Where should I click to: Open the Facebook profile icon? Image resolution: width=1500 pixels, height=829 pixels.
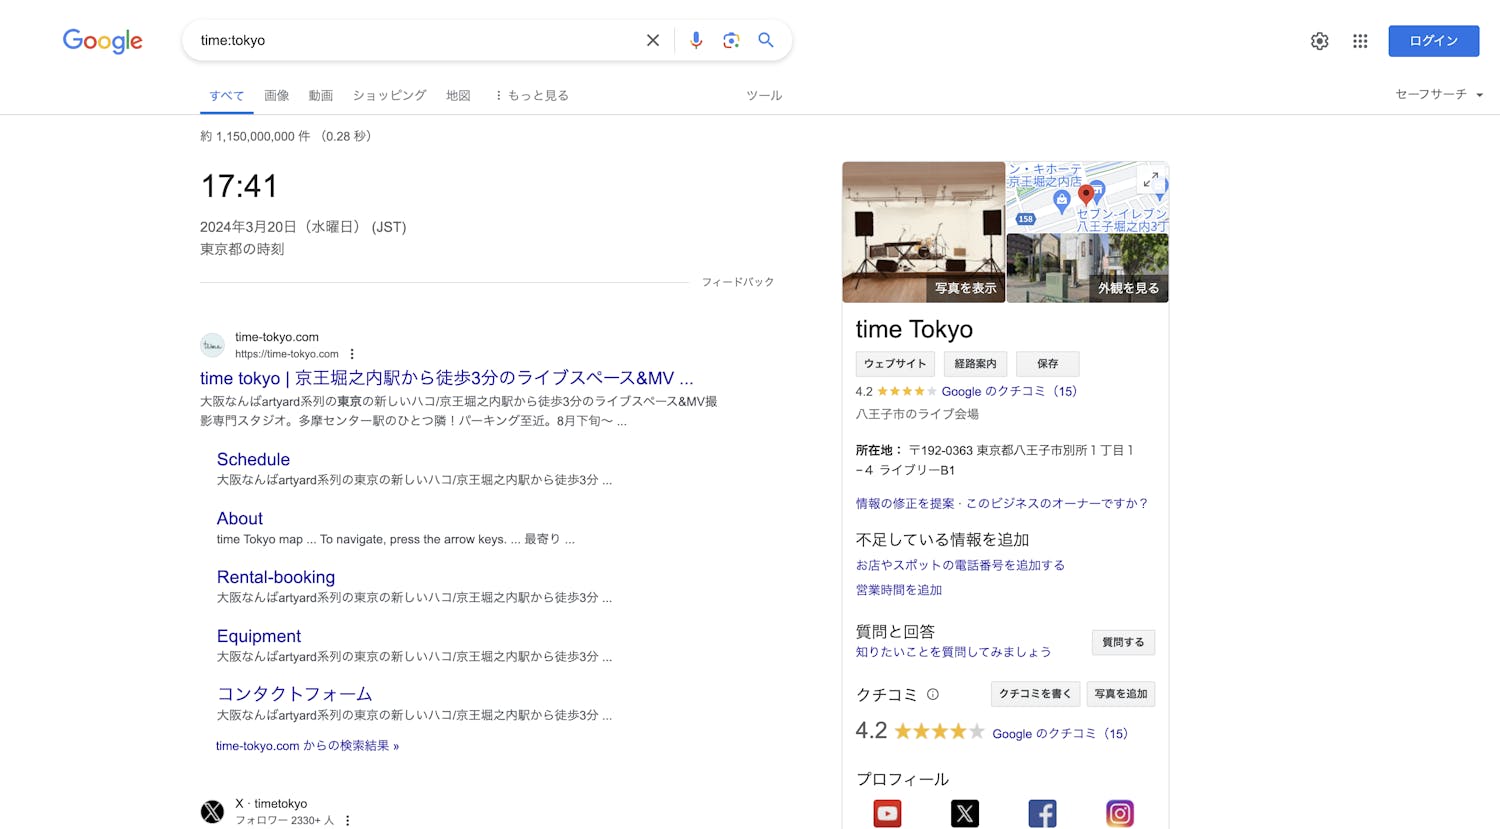[1042, 813]
